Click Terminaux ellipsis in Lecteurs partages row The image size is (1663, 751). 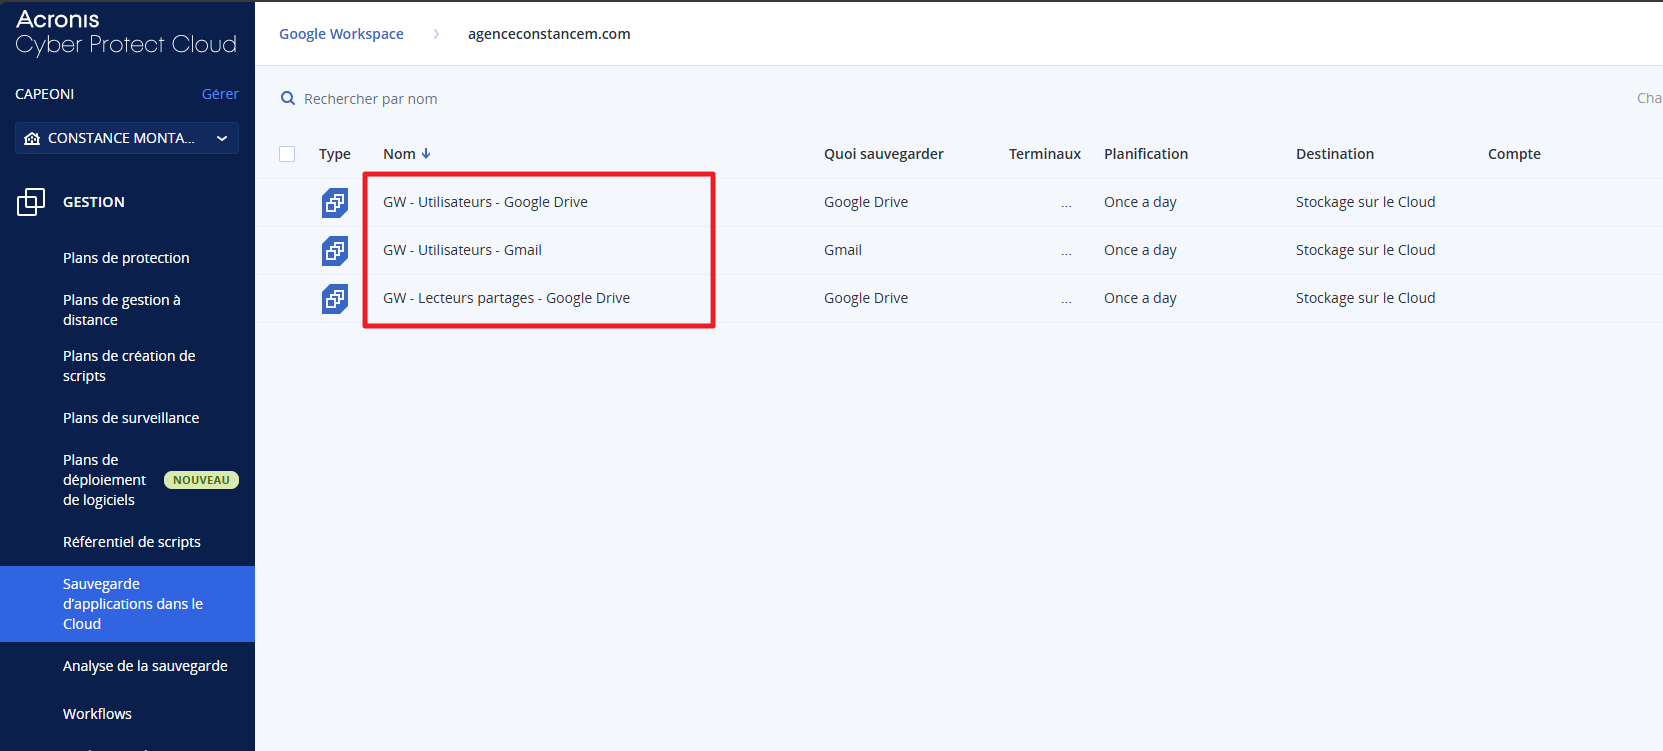pos(1066,301)
